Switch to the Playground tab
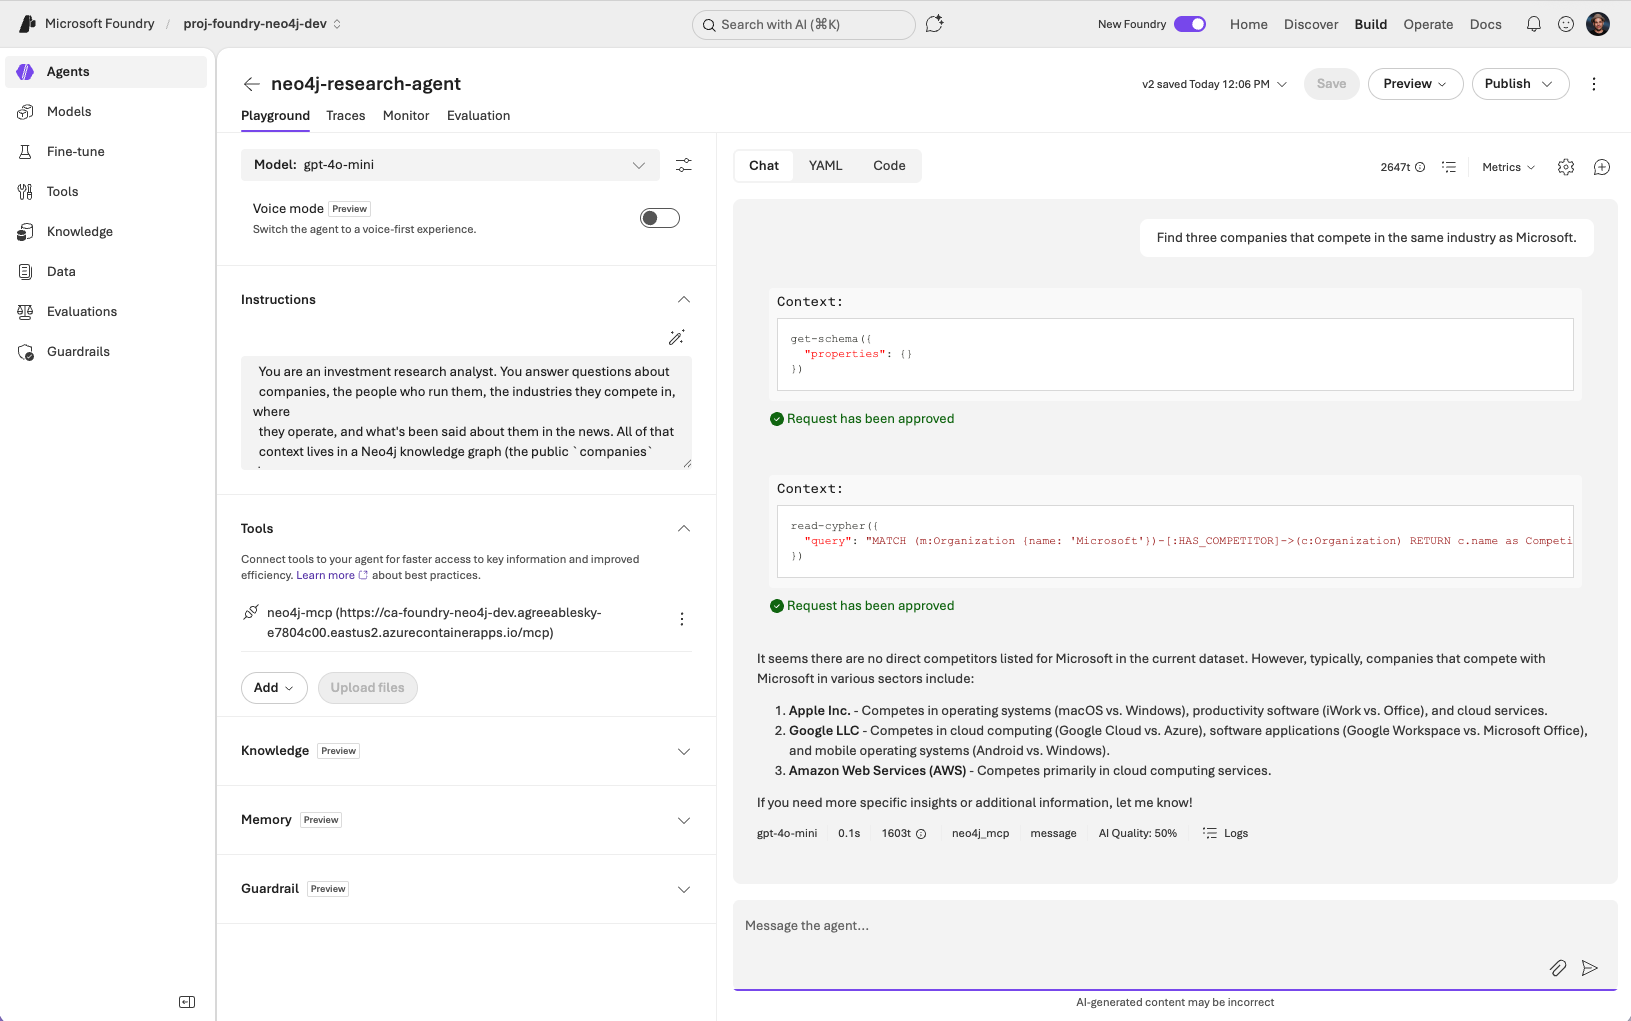This screenshot has height=1021, width=1631. point(275,116)
